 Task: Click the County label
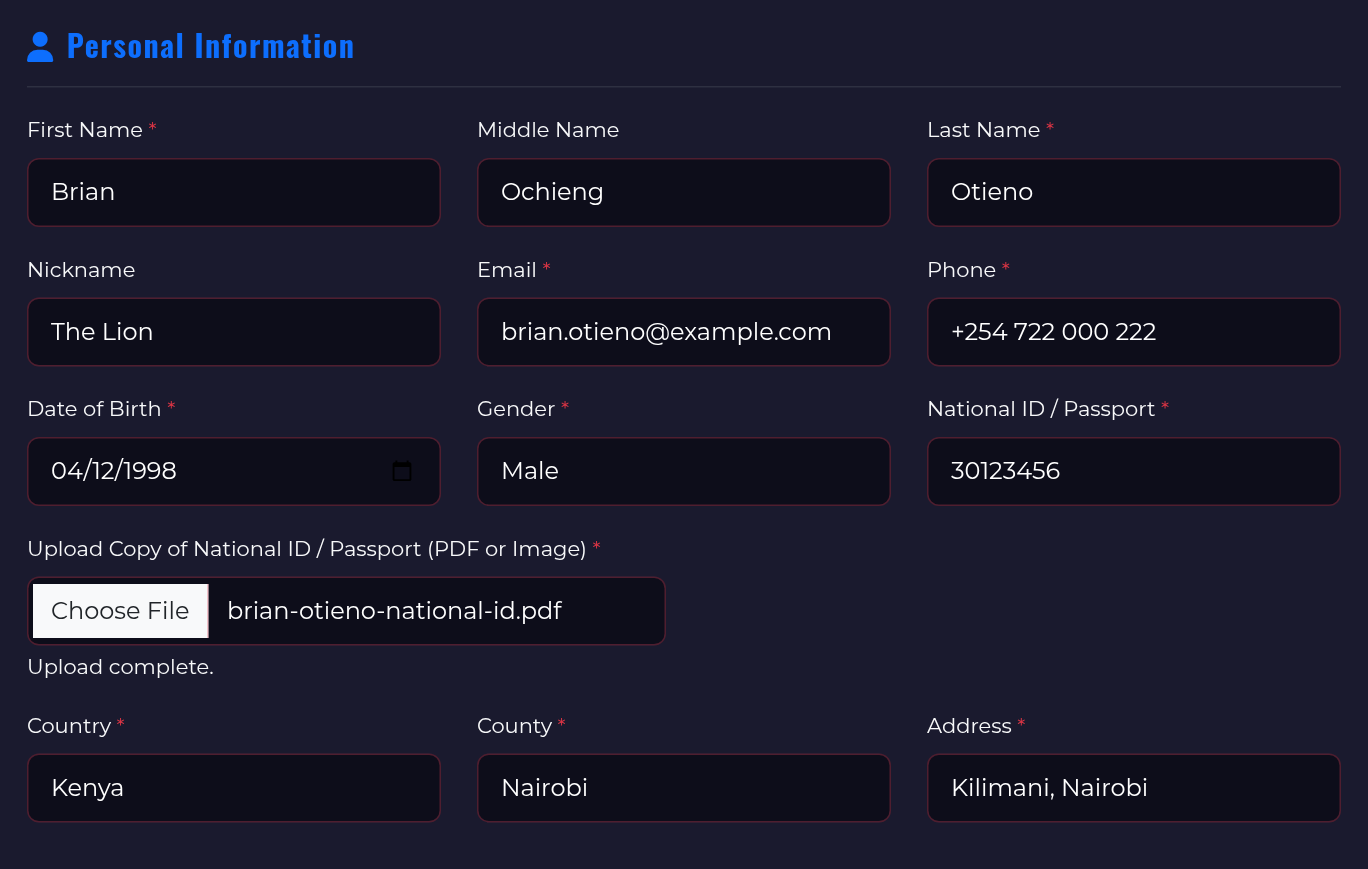pos(515,726)
